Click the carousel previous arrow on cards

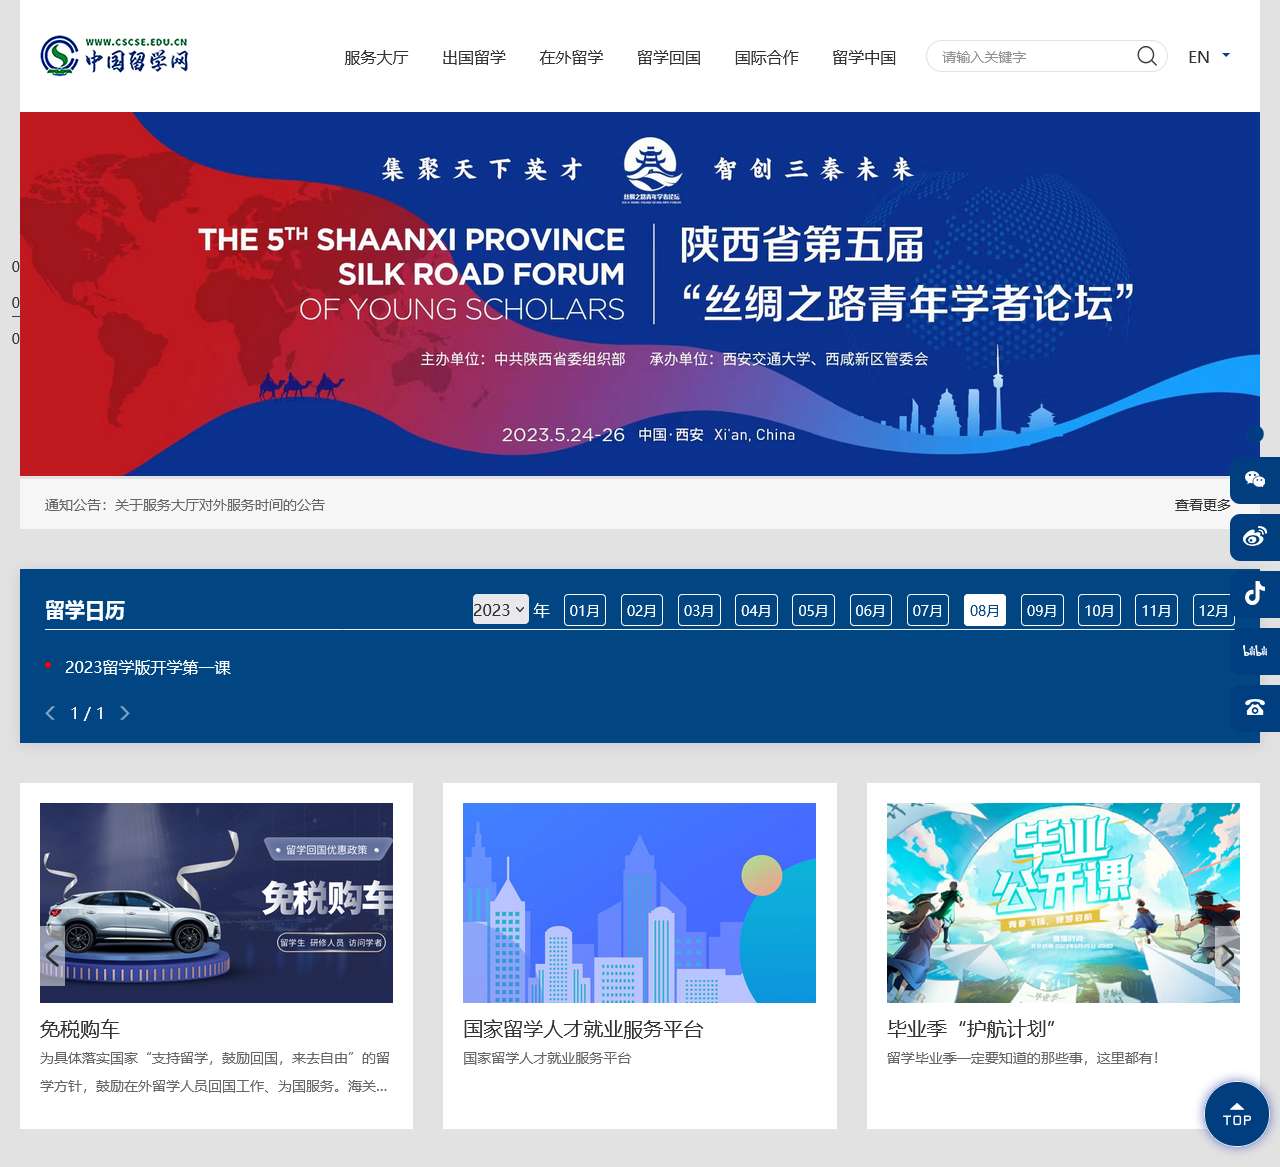[52, 956]
